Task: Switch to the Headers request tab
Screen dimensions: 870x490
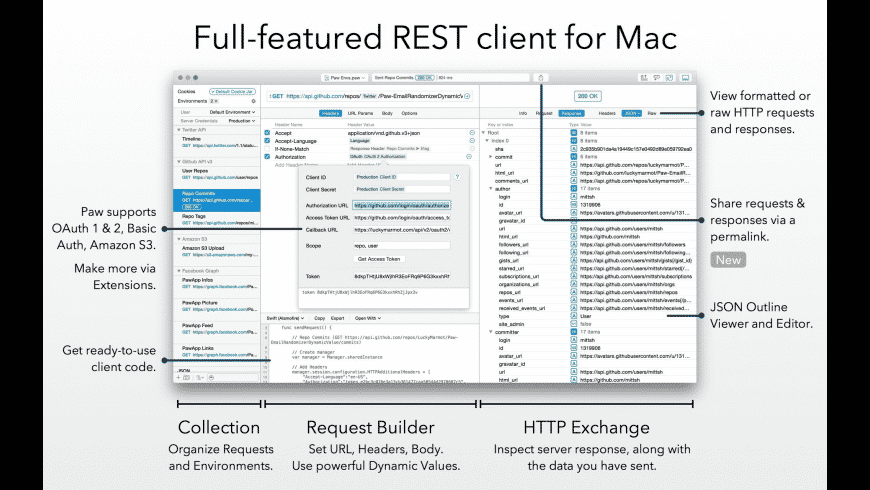Action: coord(331,113)
